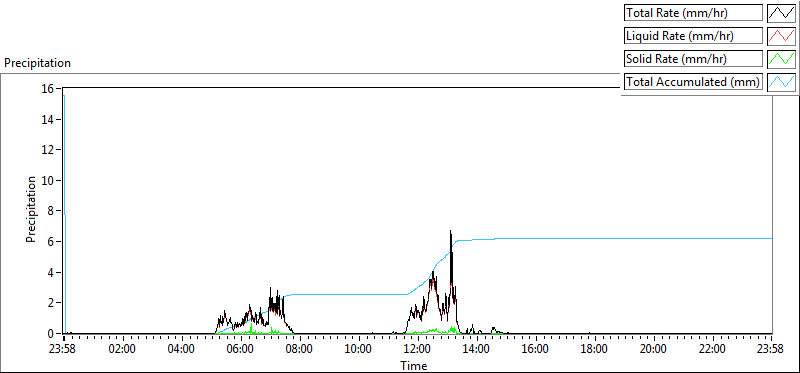Click the 10:00 time axis label
The width and height of the screenshot is (800, 373).
[x=359, y=350]
